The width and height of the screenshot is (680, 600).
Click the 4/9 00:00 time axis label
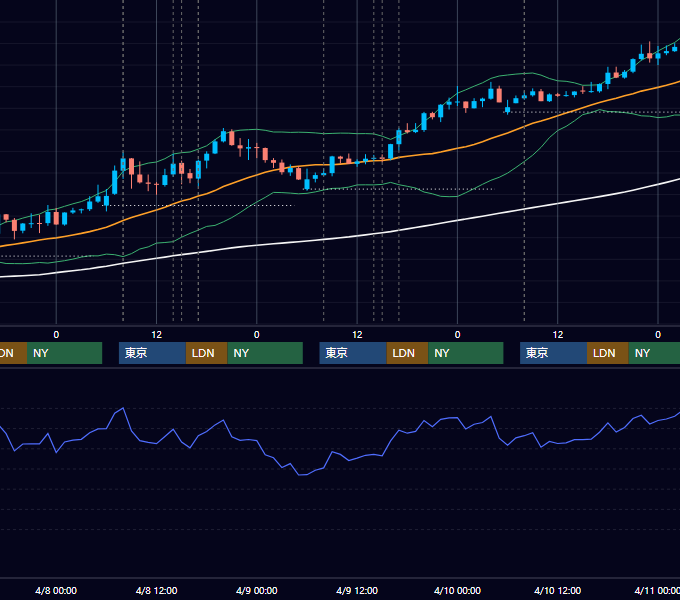(x=257, y=590)
